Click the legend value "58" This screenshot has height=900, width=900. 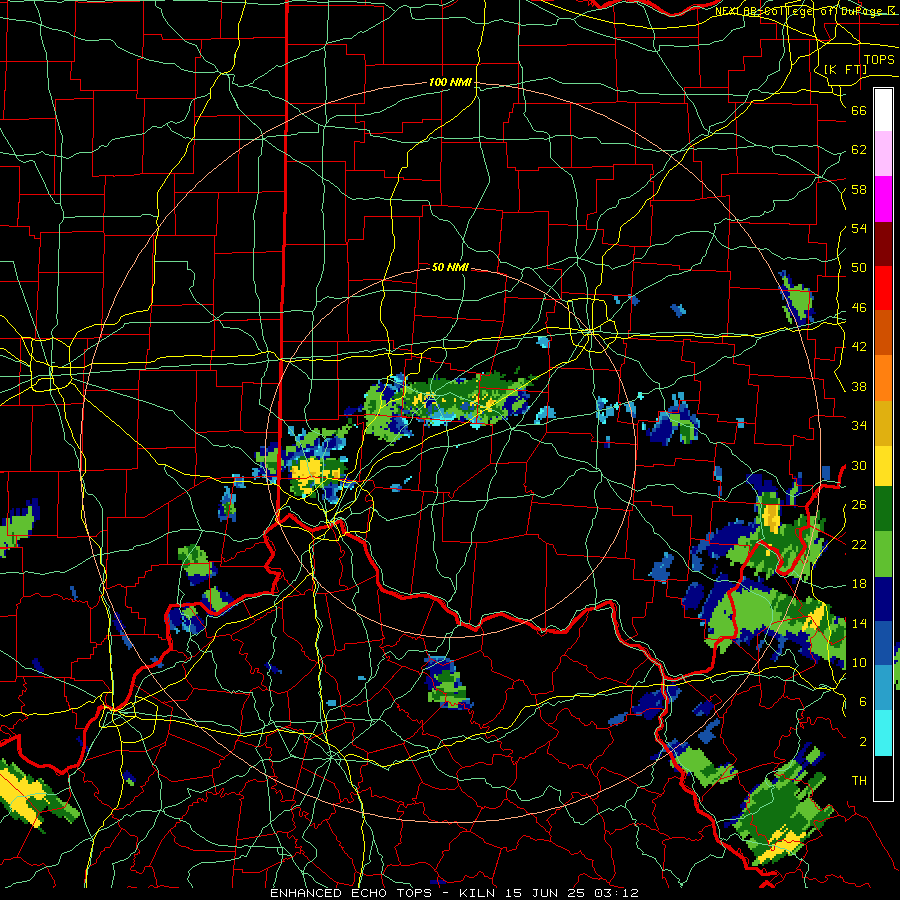[859, 189]
